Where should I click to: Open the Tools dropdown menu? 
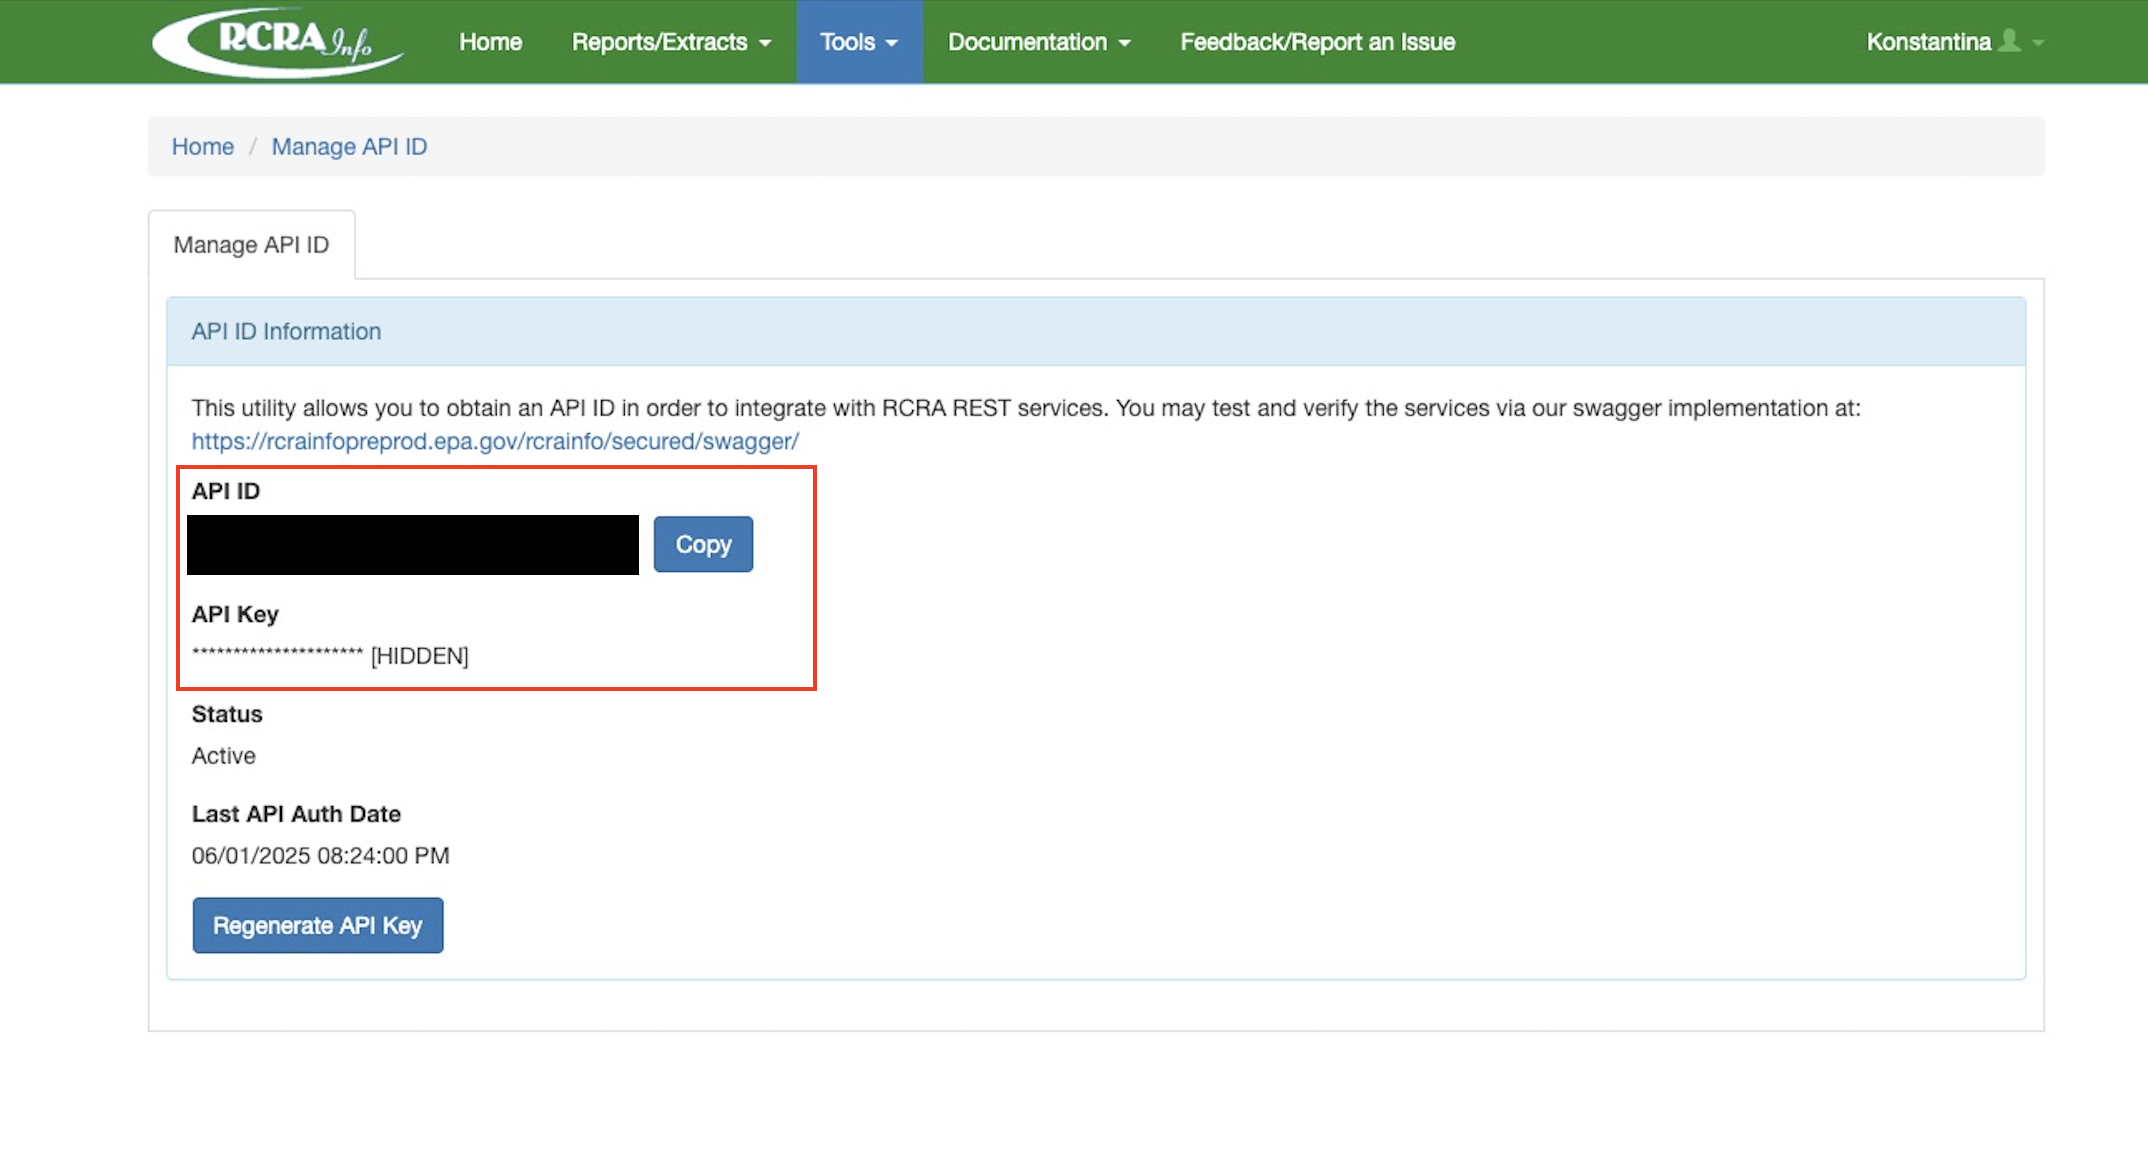pyautogui.click(x=859, y=42)
